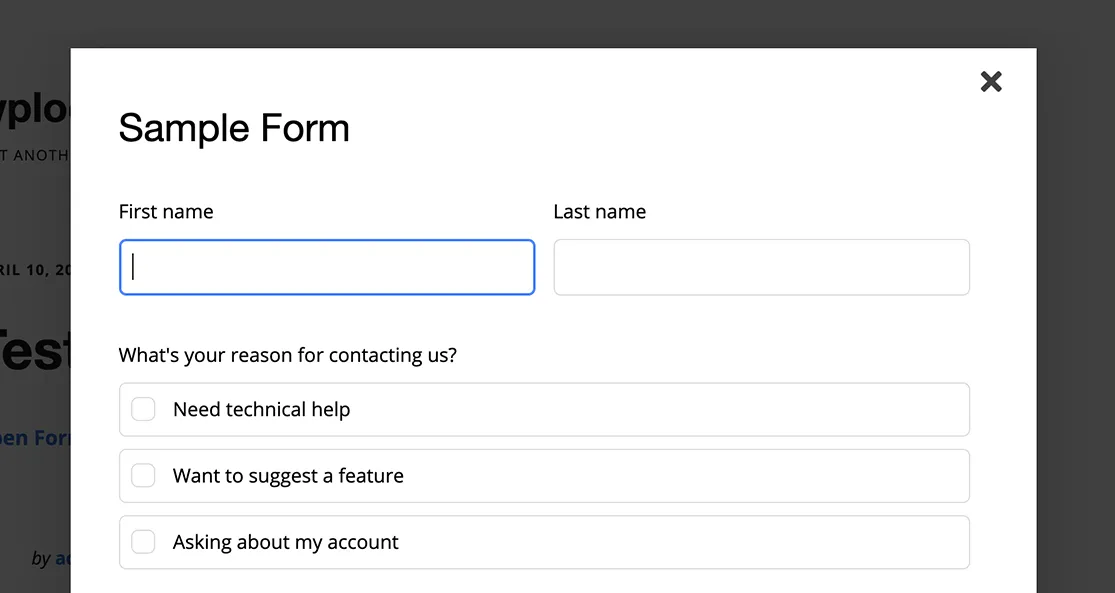Click the "Want to suggest a feature" label text

[x=288, y=476]
